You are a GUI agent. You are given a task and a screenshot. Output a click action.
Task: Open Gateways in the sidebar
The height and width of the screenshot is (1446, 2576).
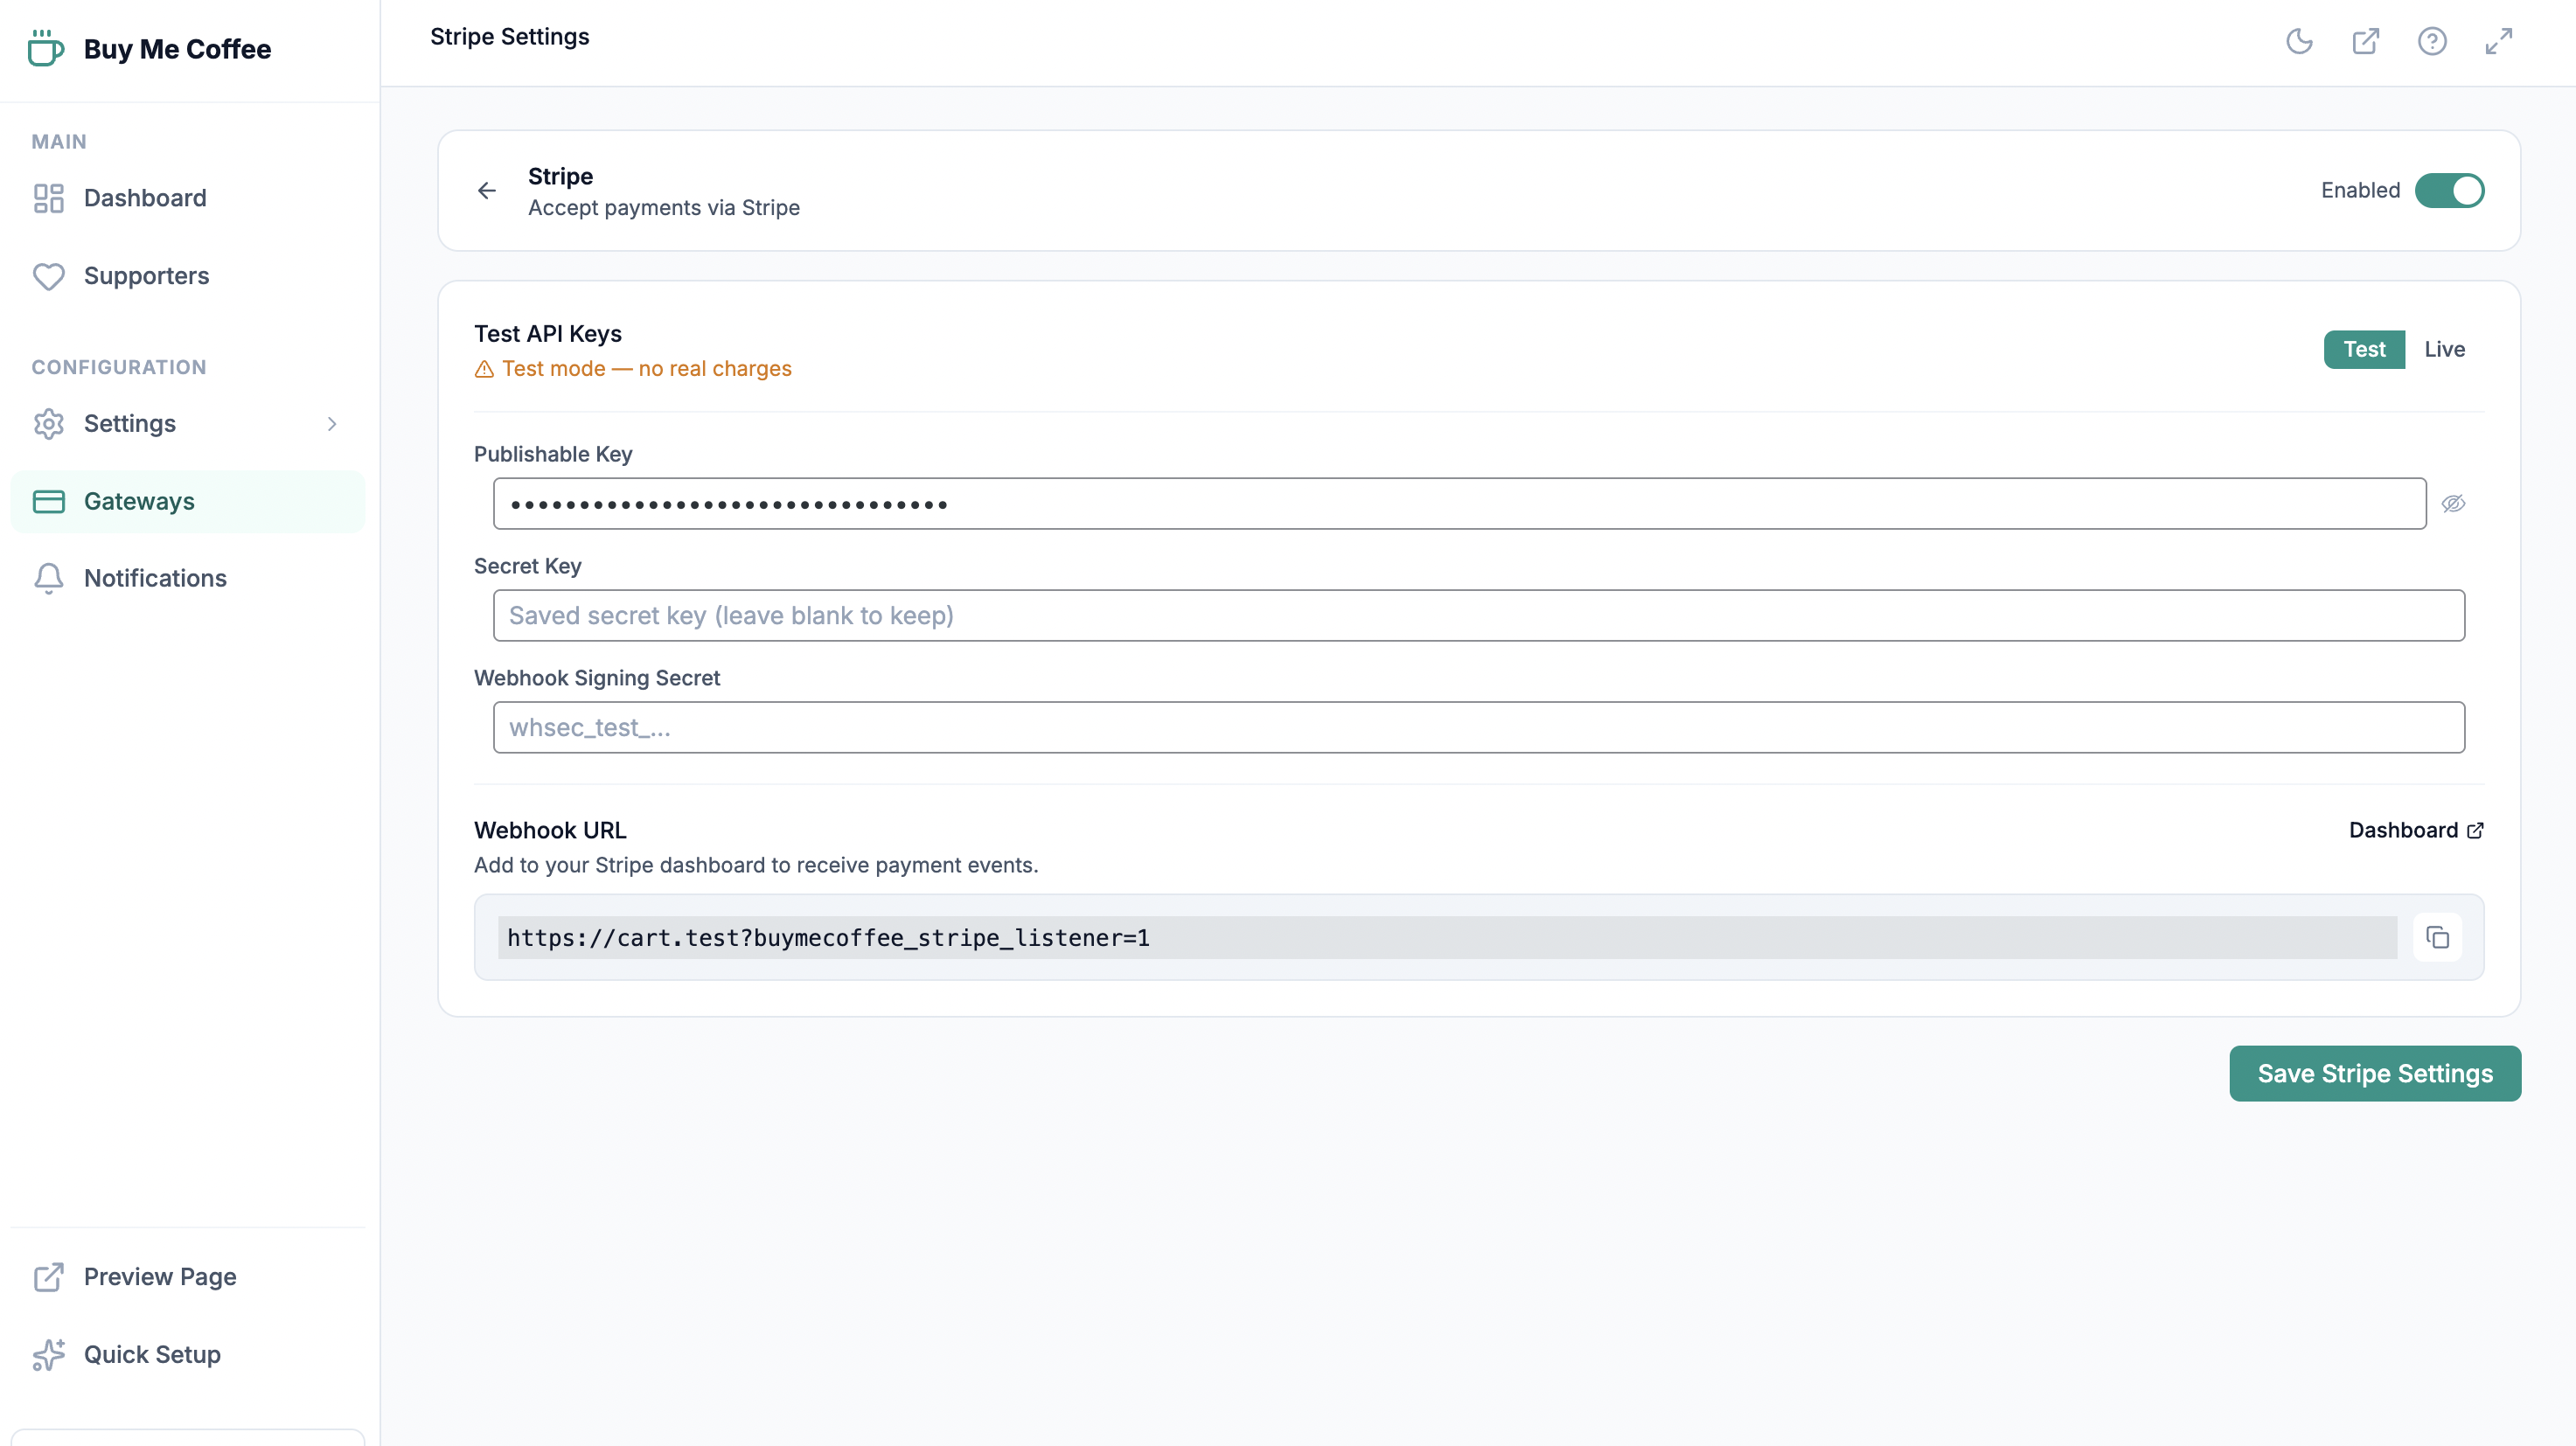[188, 501]
